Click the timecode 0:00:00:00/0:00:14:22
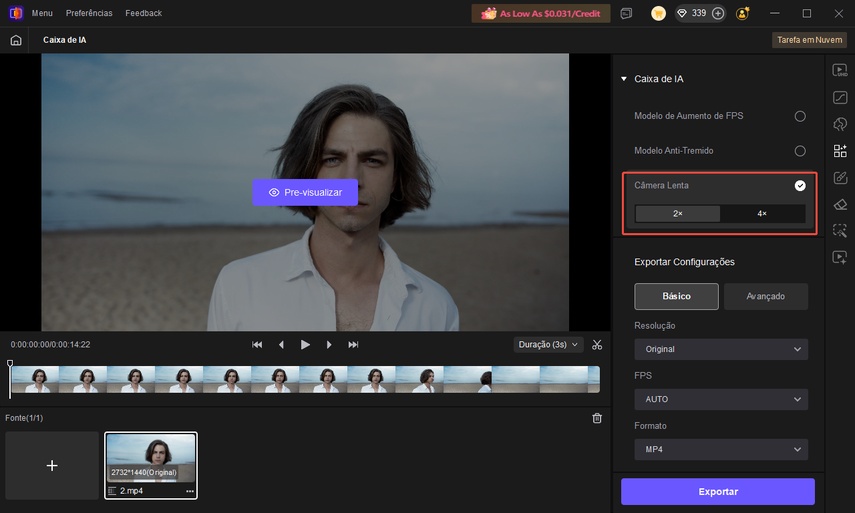Viewport: 855px width, 513px height. point(50,345)
